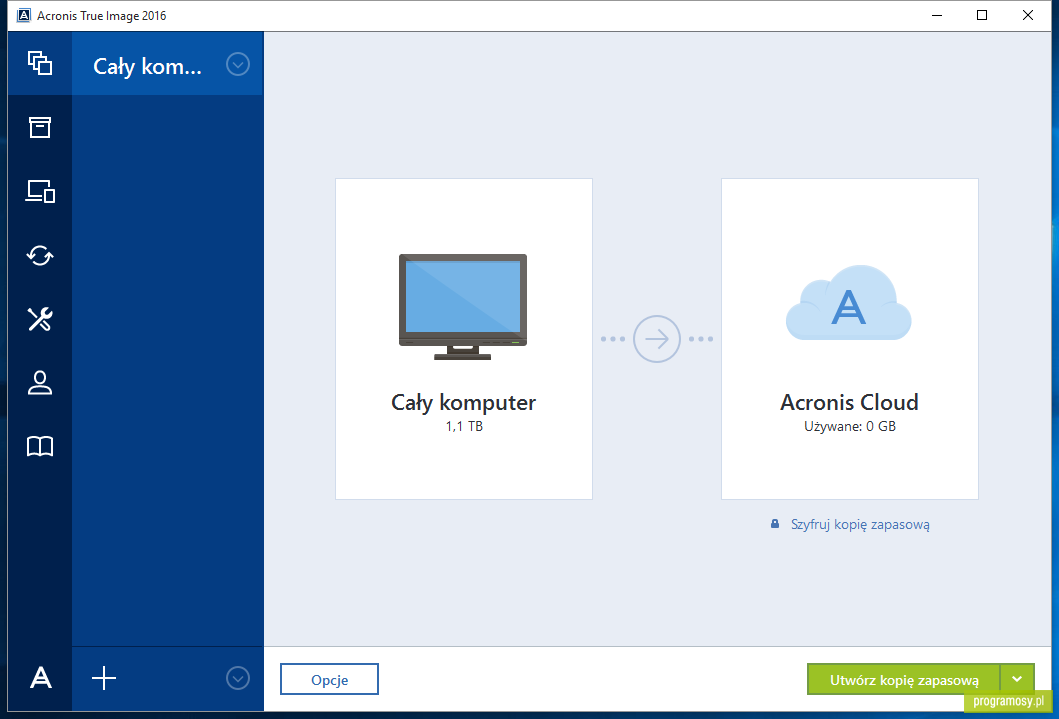1059x719 pixels.
Task: Click the 1,1 TB size text
Action: click(x=464, y=426)
